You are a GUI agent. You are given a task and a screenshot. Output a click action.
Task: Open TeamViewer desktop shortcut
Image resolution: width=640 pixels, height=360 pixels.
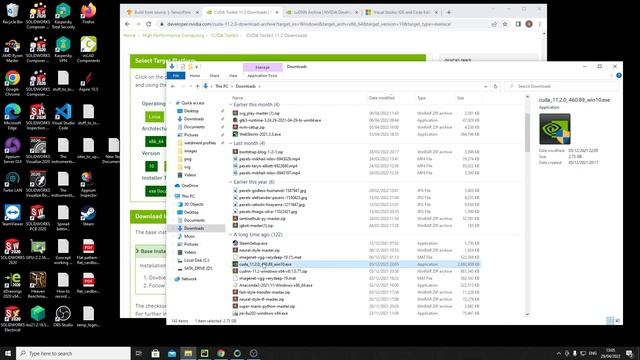12,216
